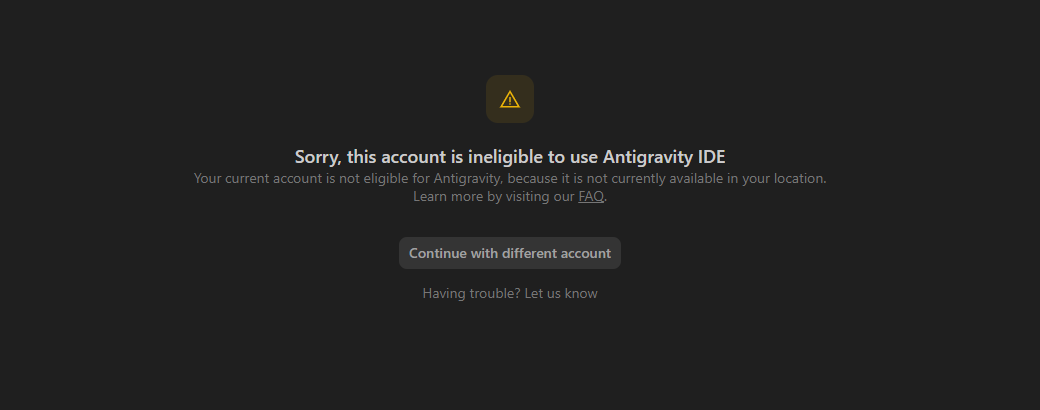Click 'Antigravity IDE' in the heading
1040x410 pixels.
point(664,157)
